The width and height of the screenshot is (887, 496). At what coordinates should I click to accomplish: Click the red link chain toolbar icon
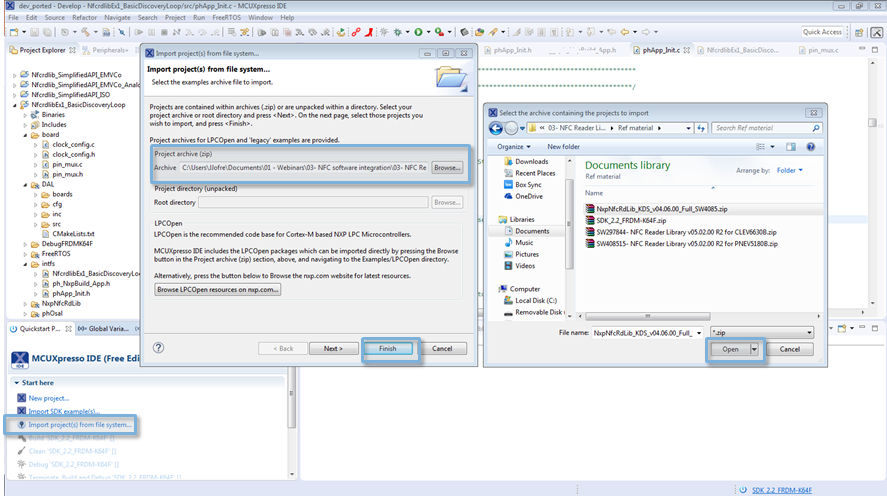(356, 32)
